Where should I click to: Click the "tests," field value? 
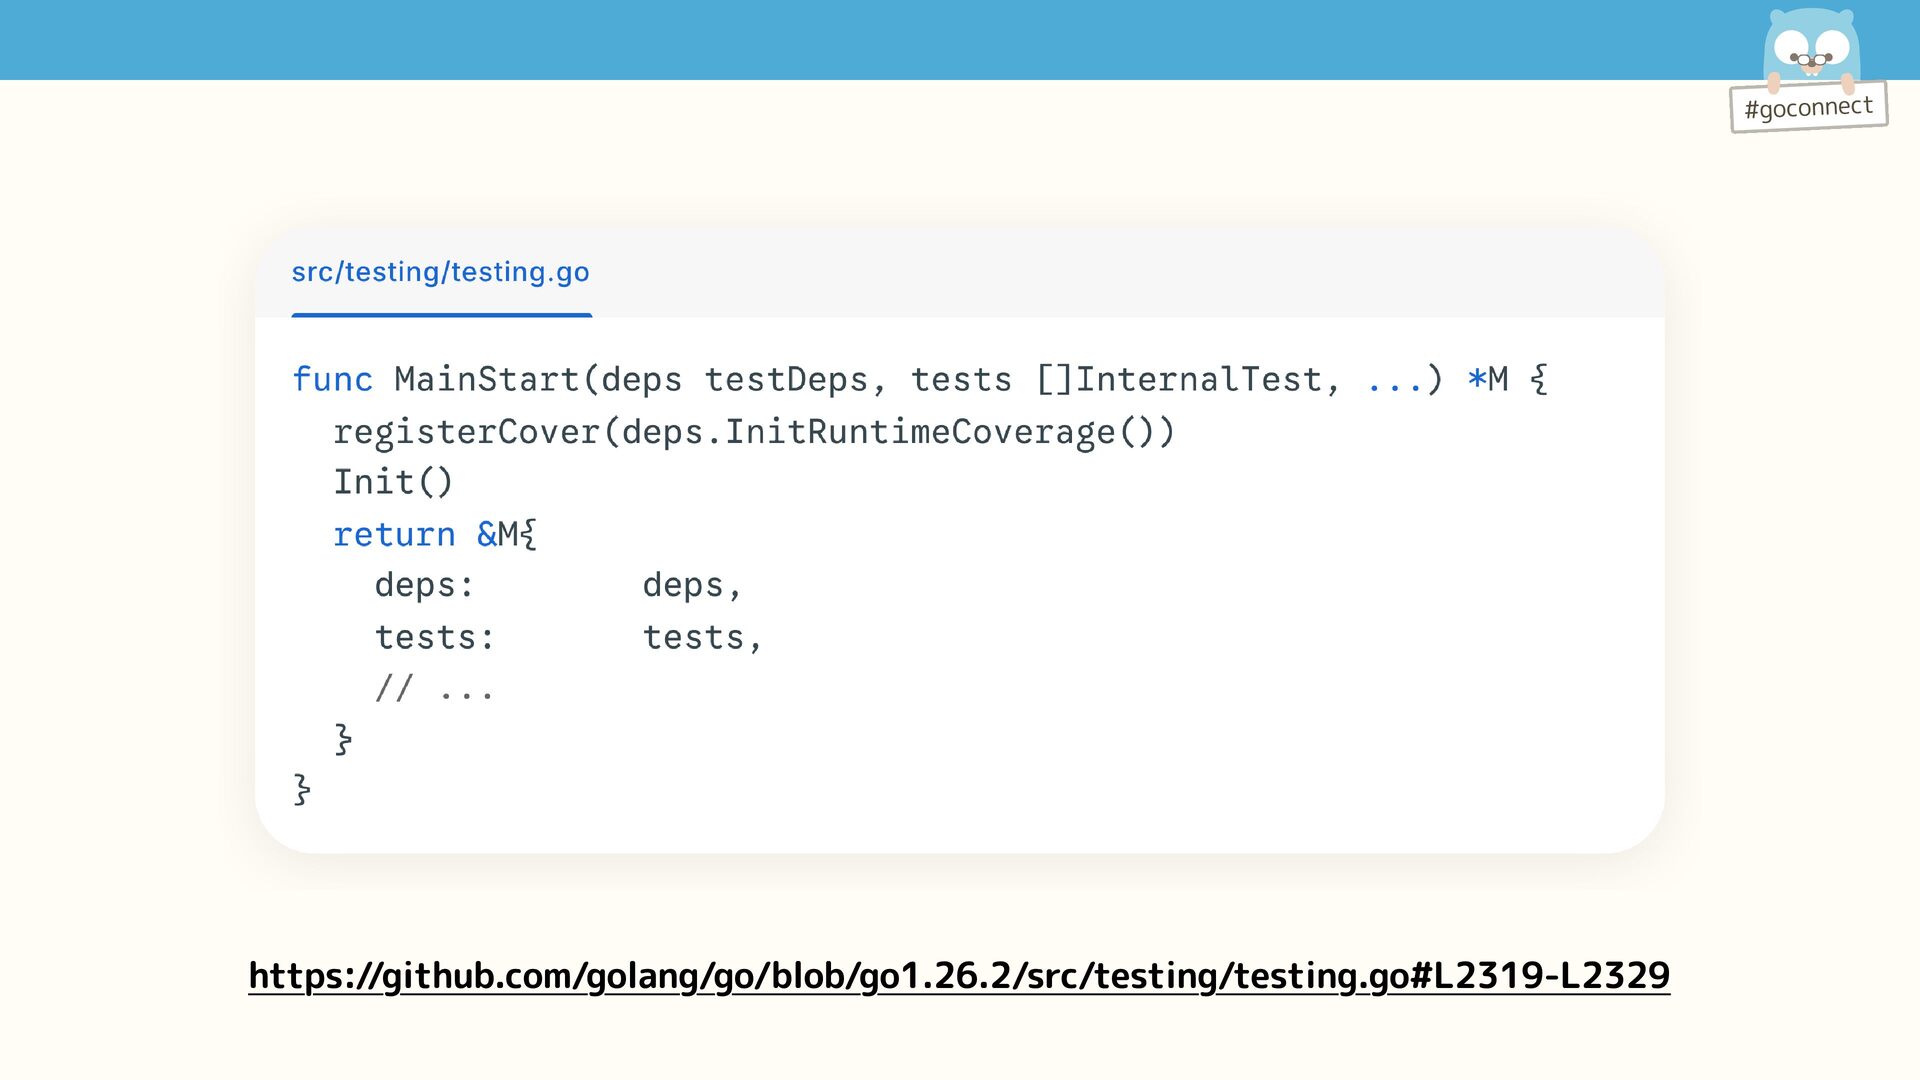tap(702, 638)
